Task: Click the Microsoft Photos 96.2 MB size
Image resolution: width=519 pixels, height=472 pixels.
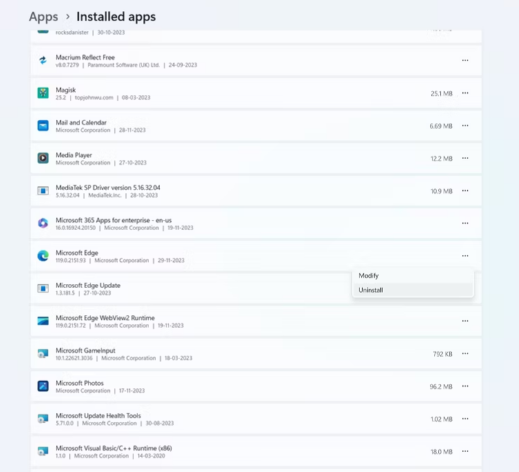Action: (441, 386)
